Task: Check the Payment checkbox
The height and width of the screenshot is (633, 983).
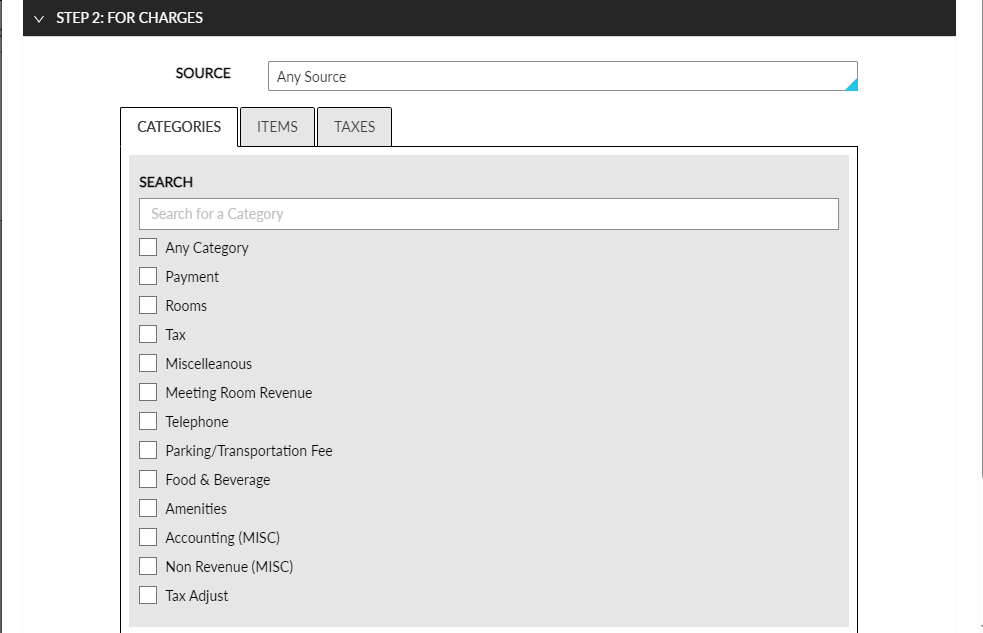Action: [x=148, y=276]
